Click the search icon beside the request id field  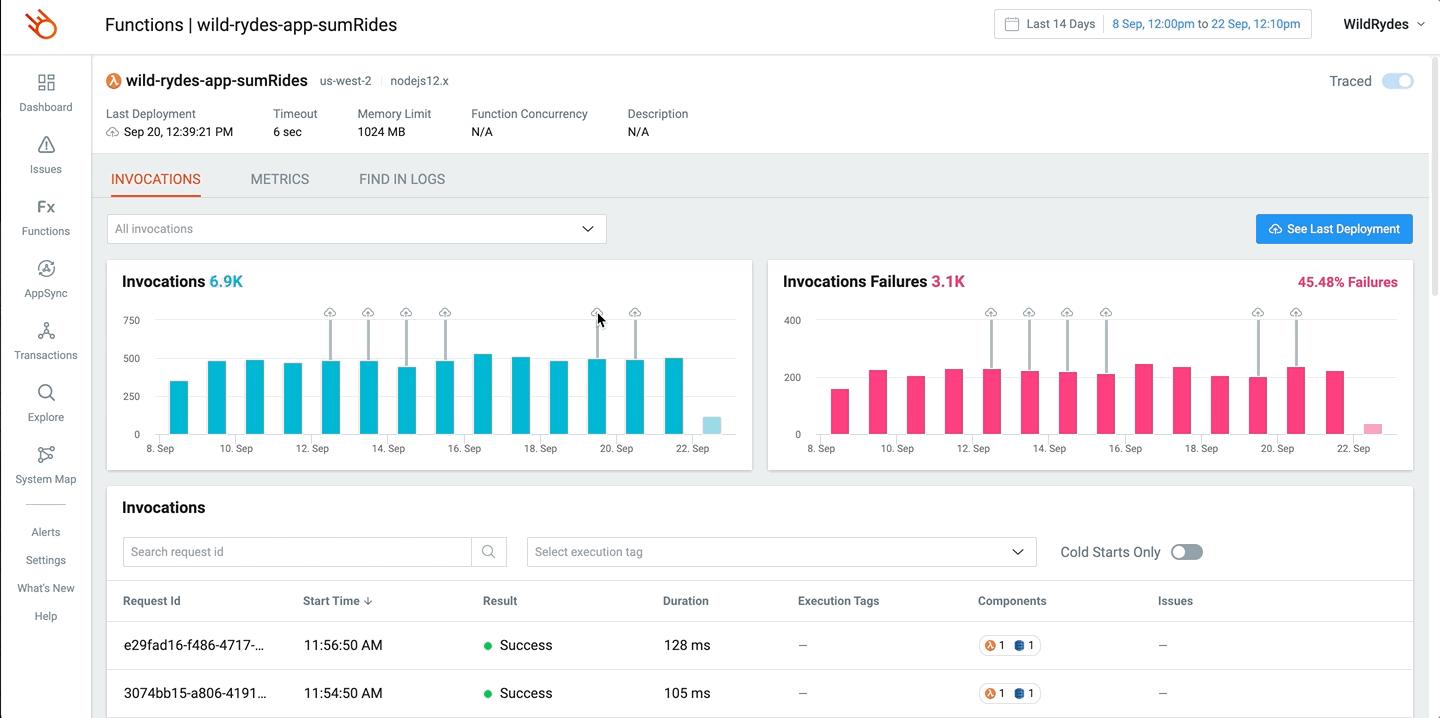[489, 552]
